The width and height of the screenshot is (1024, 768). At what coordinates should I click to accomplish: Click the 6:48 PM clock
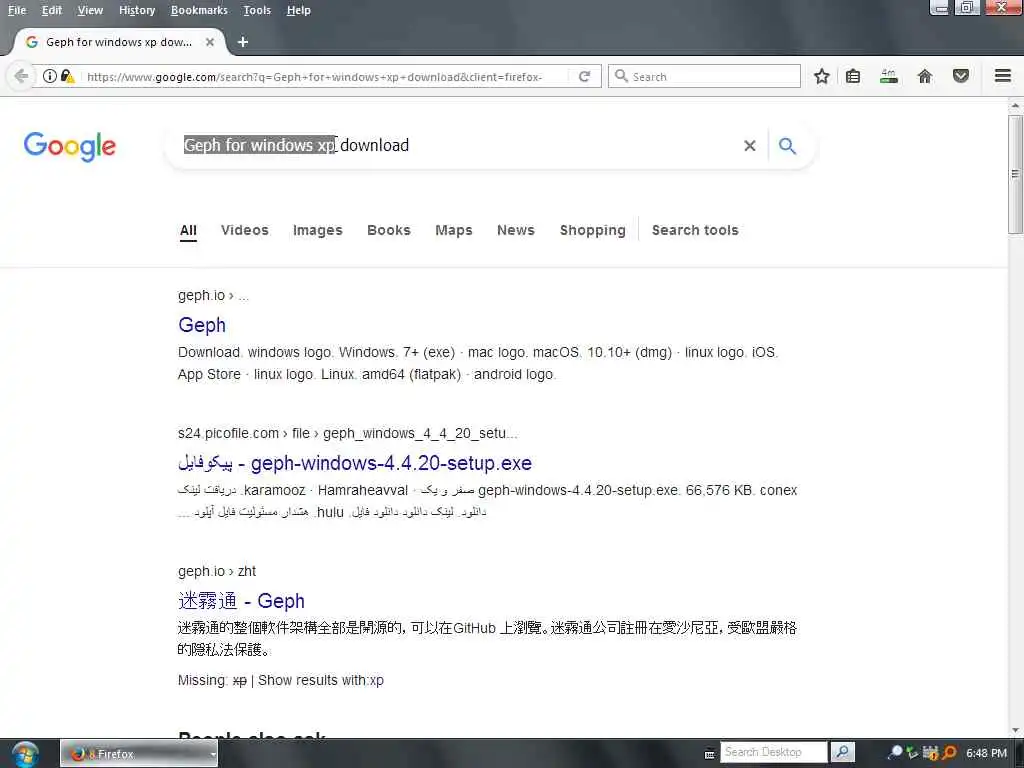[986, 753]
